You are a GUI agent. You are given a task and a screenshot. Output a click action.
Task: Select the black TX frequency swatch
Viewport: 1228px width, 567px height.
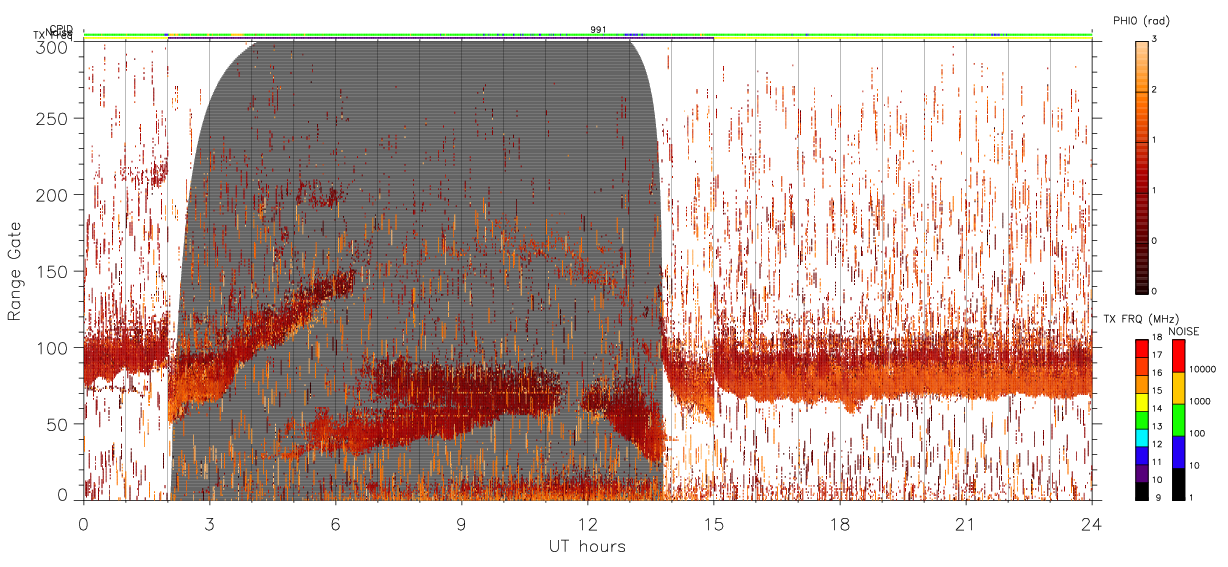tap(1141, 490)
